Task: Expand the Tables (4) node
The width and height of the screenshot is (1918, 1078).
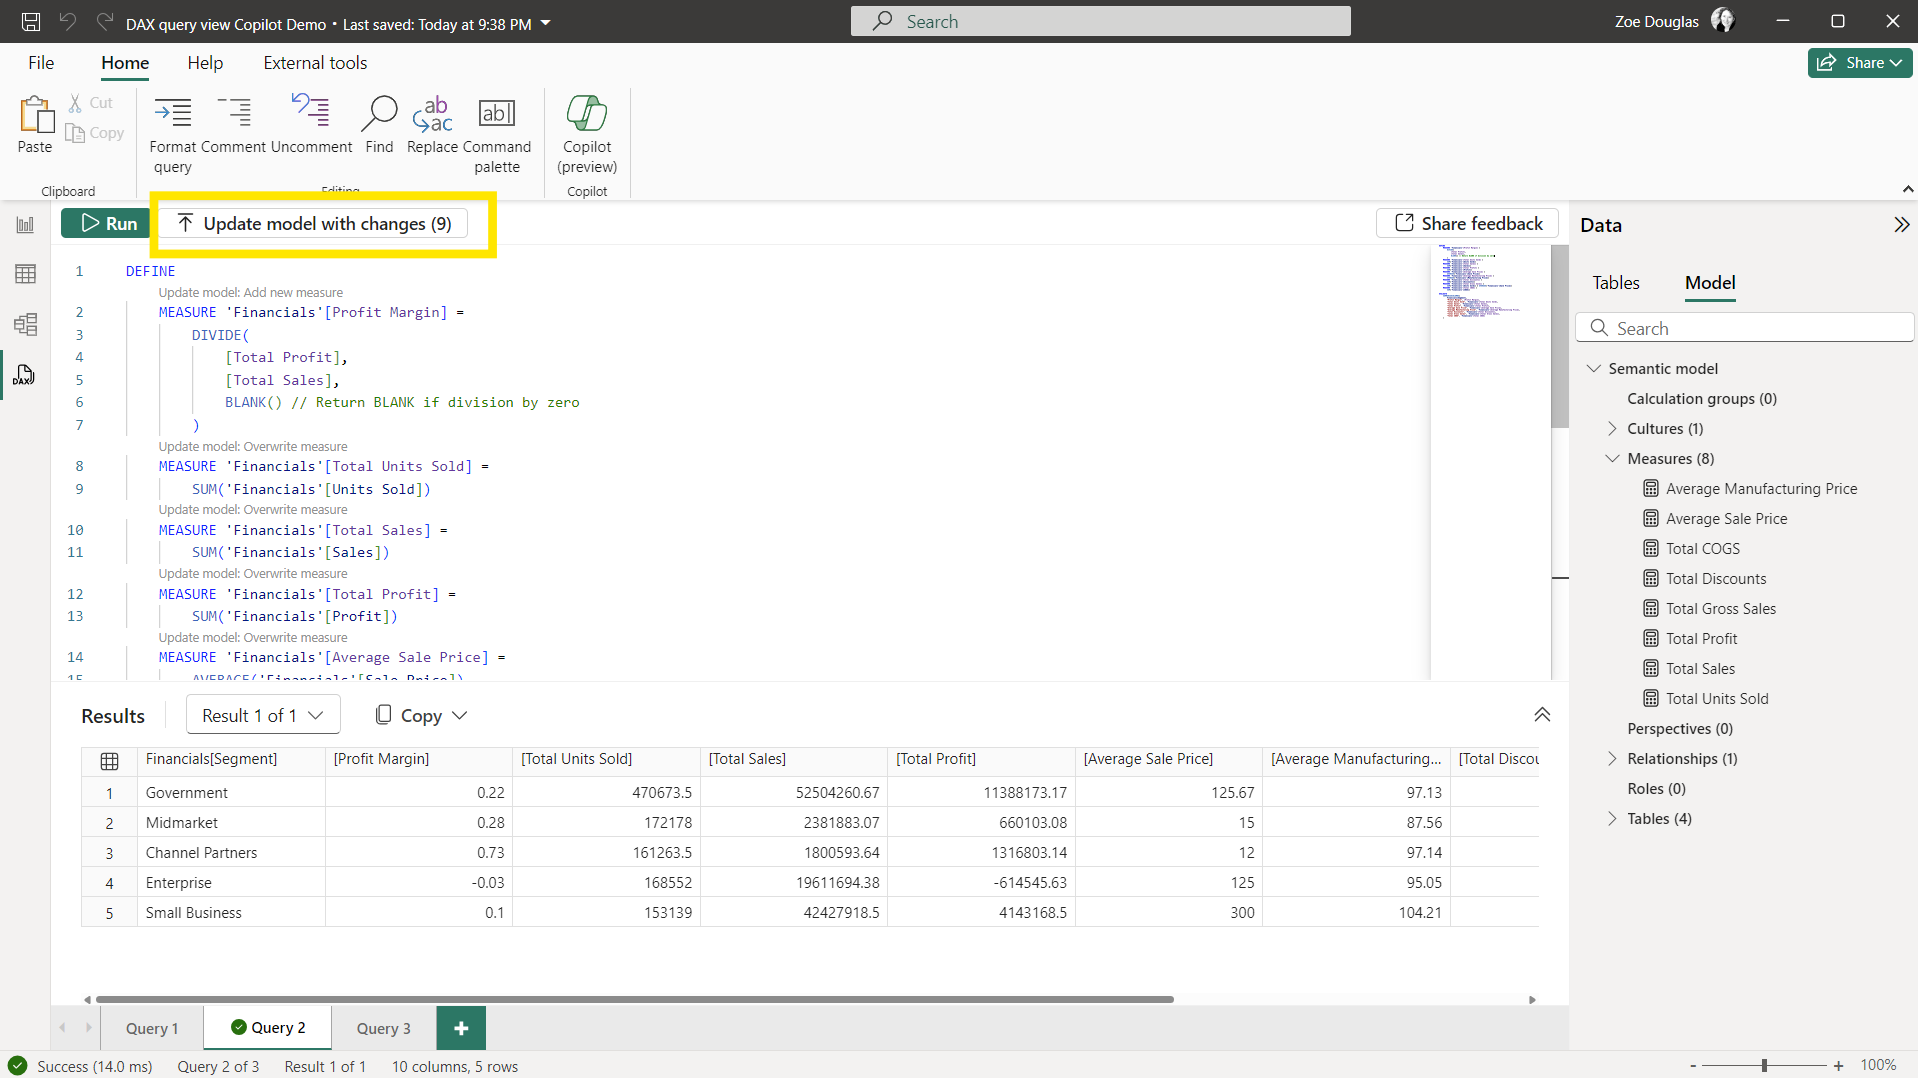Action: 1612,818
